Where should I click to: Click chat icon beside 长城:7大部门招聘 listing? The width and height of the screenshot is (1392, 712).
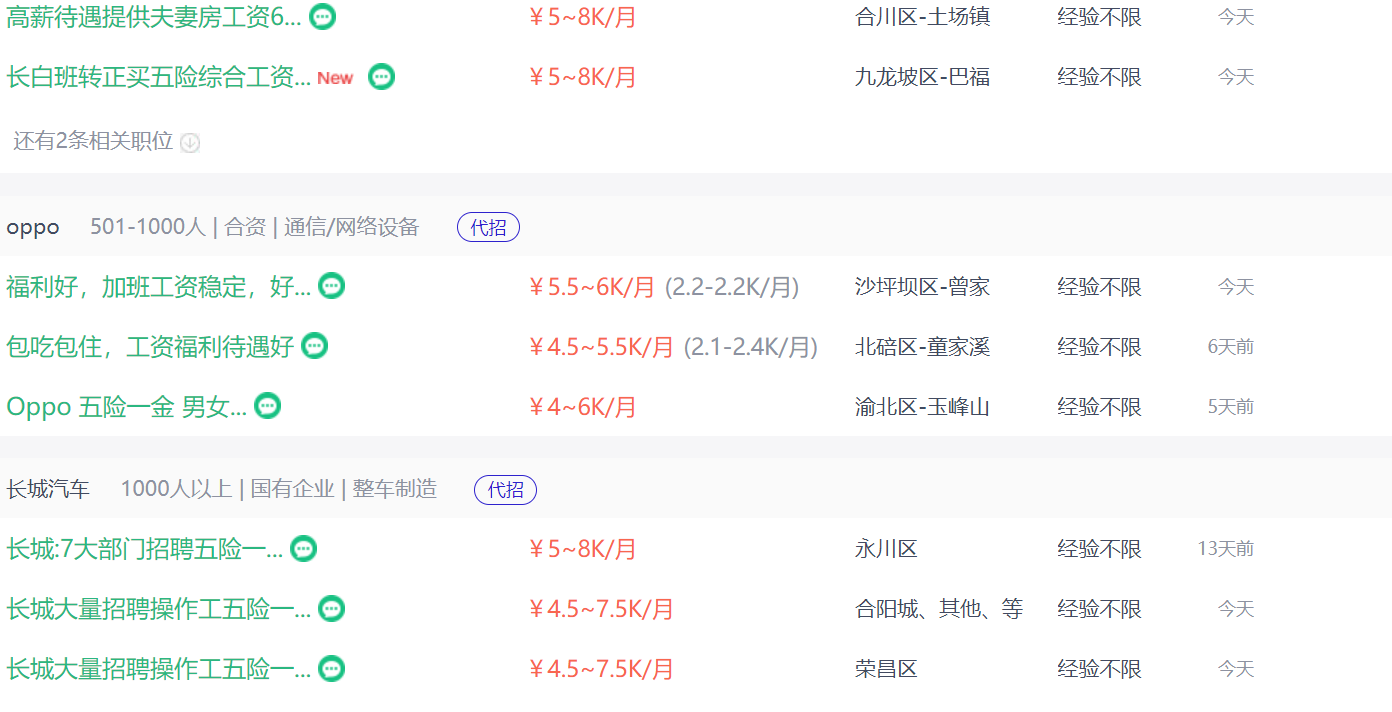pos(303,548)
